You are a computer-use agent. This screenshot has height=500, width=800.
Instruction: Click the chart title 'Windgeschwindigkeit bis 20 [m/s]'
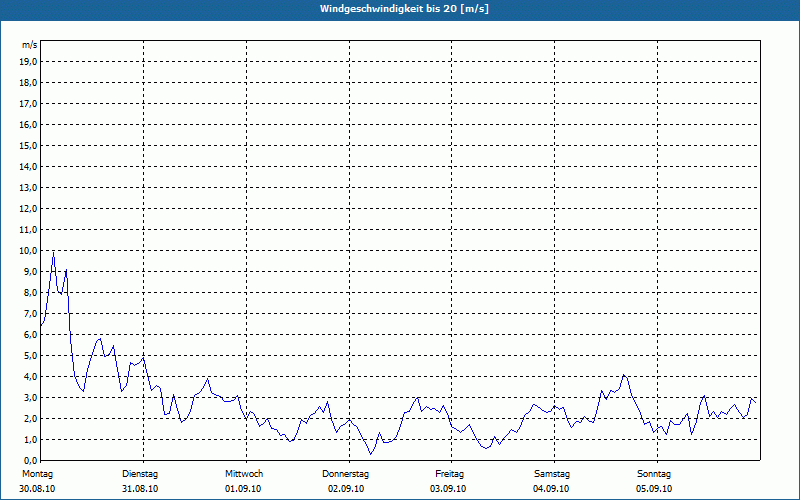pyautogui.click(x=404, y=9)
